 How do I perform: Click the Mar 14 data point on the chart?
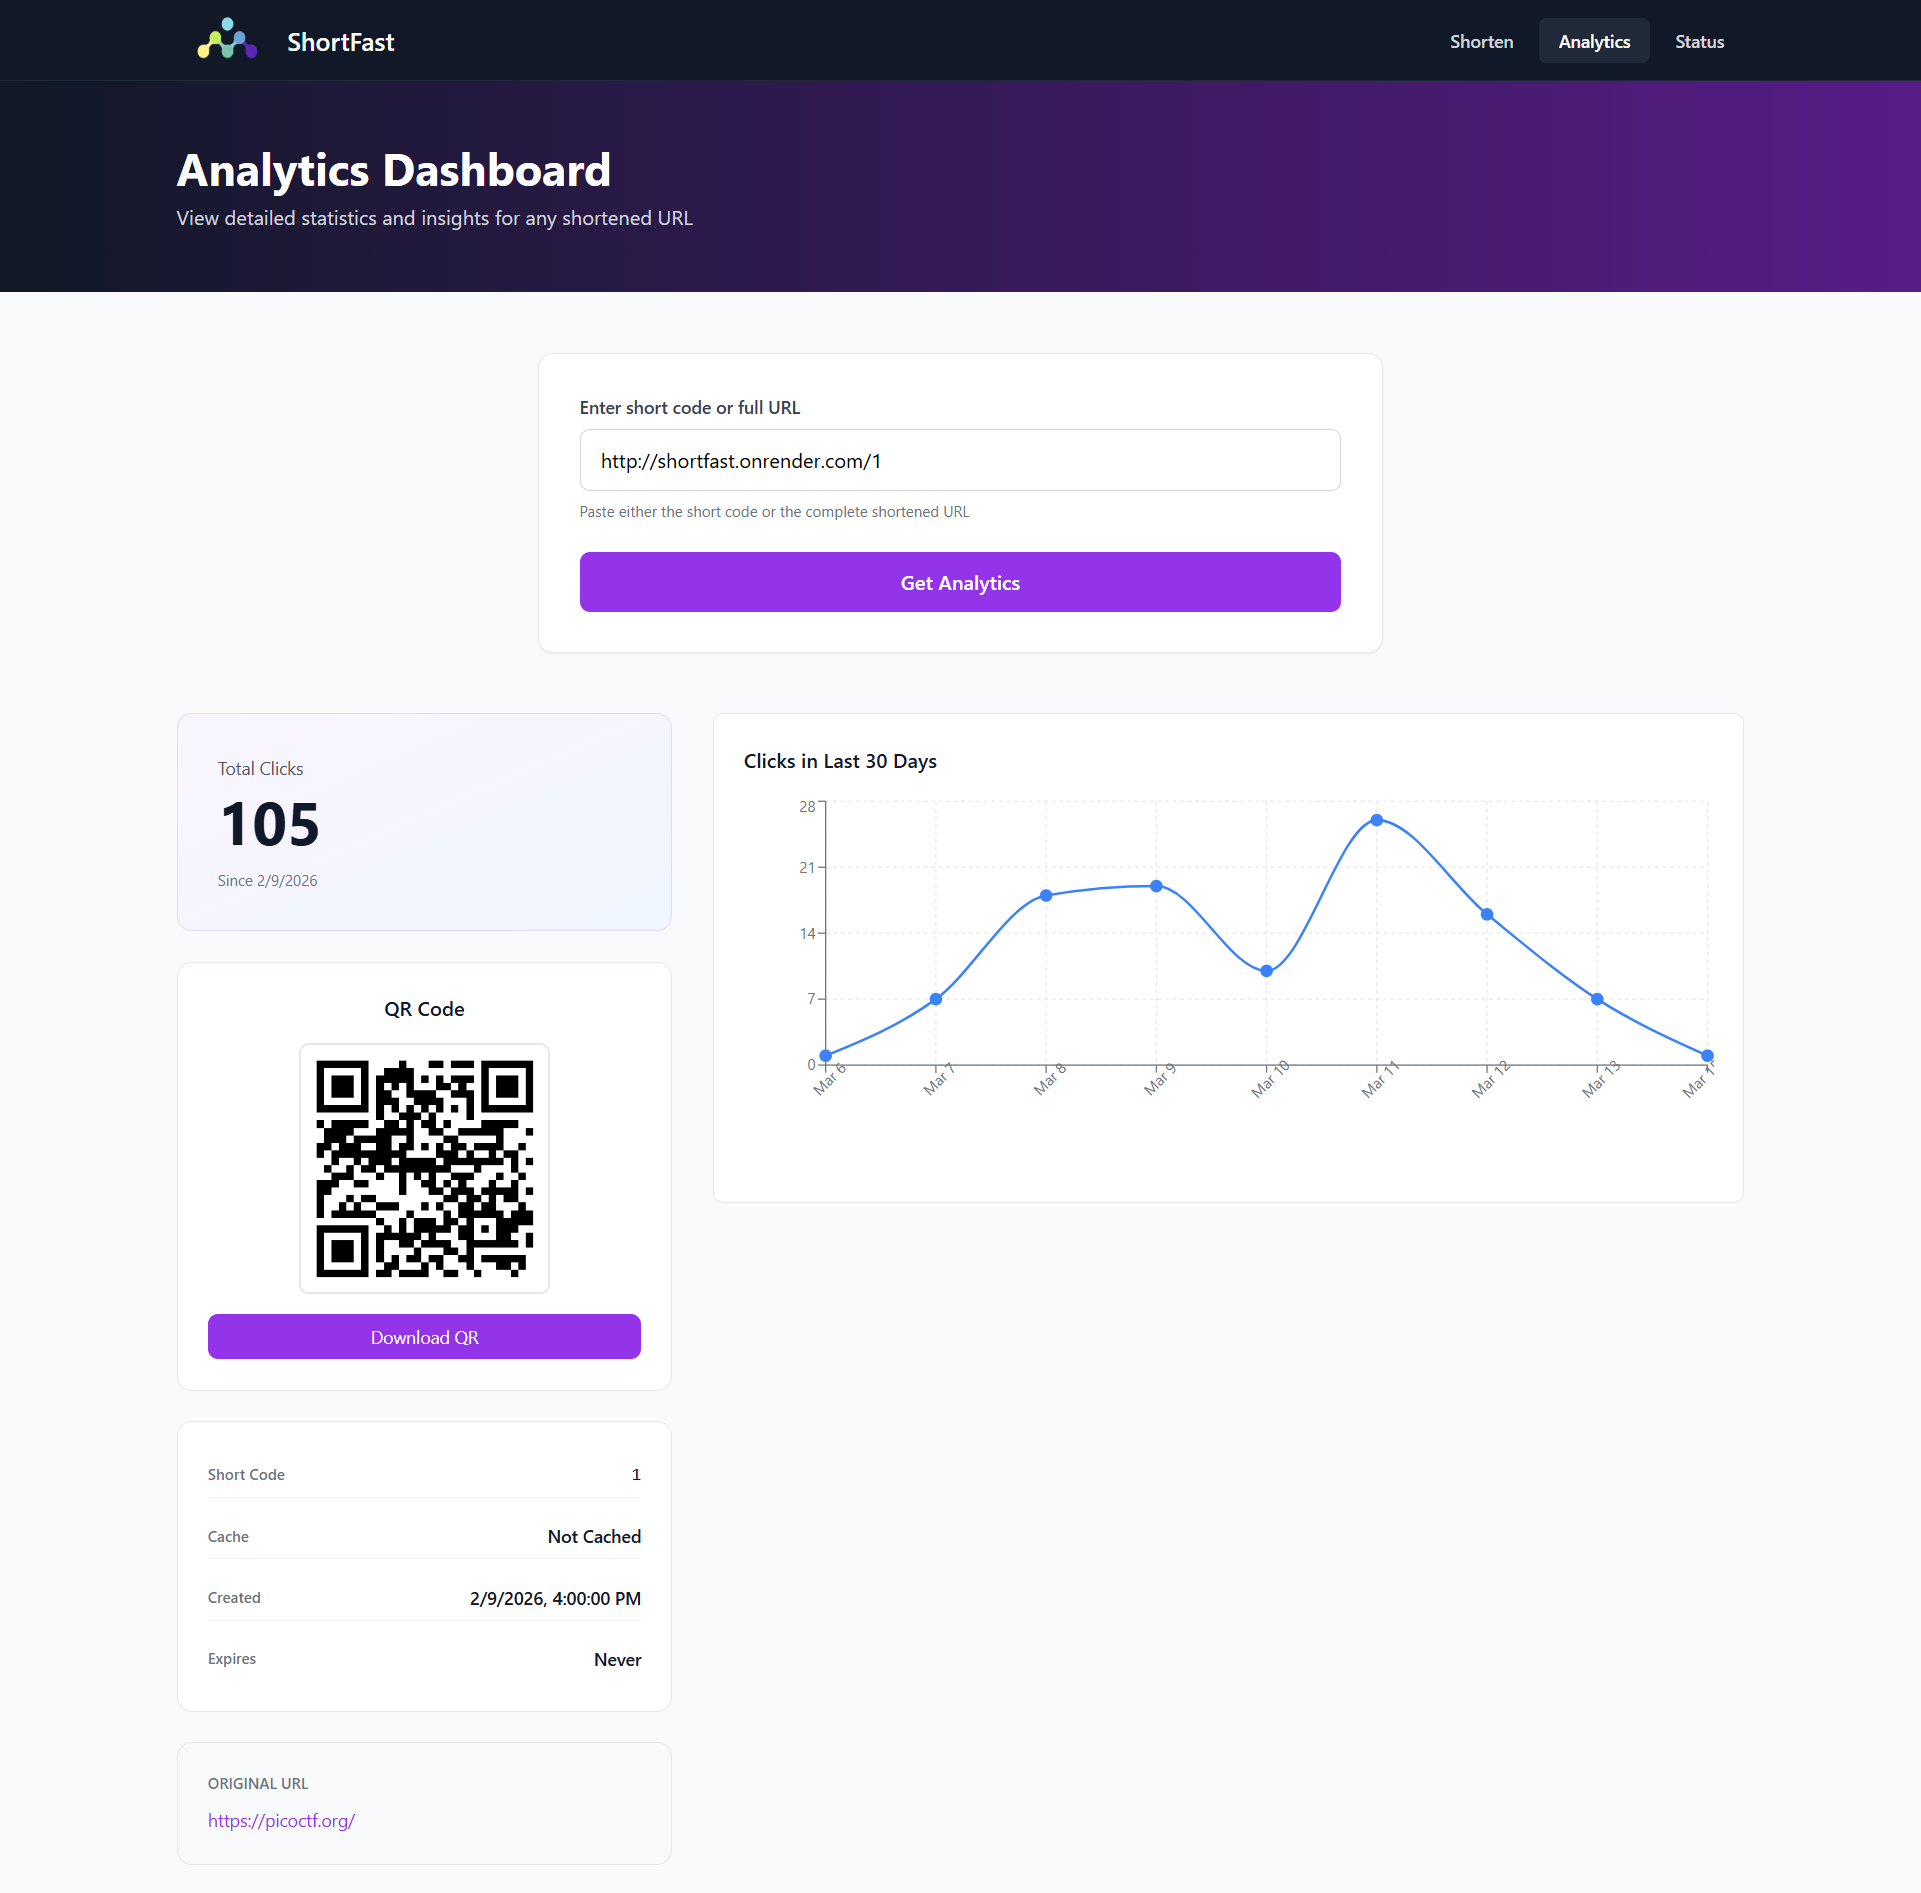[x=1706, y=1055]
